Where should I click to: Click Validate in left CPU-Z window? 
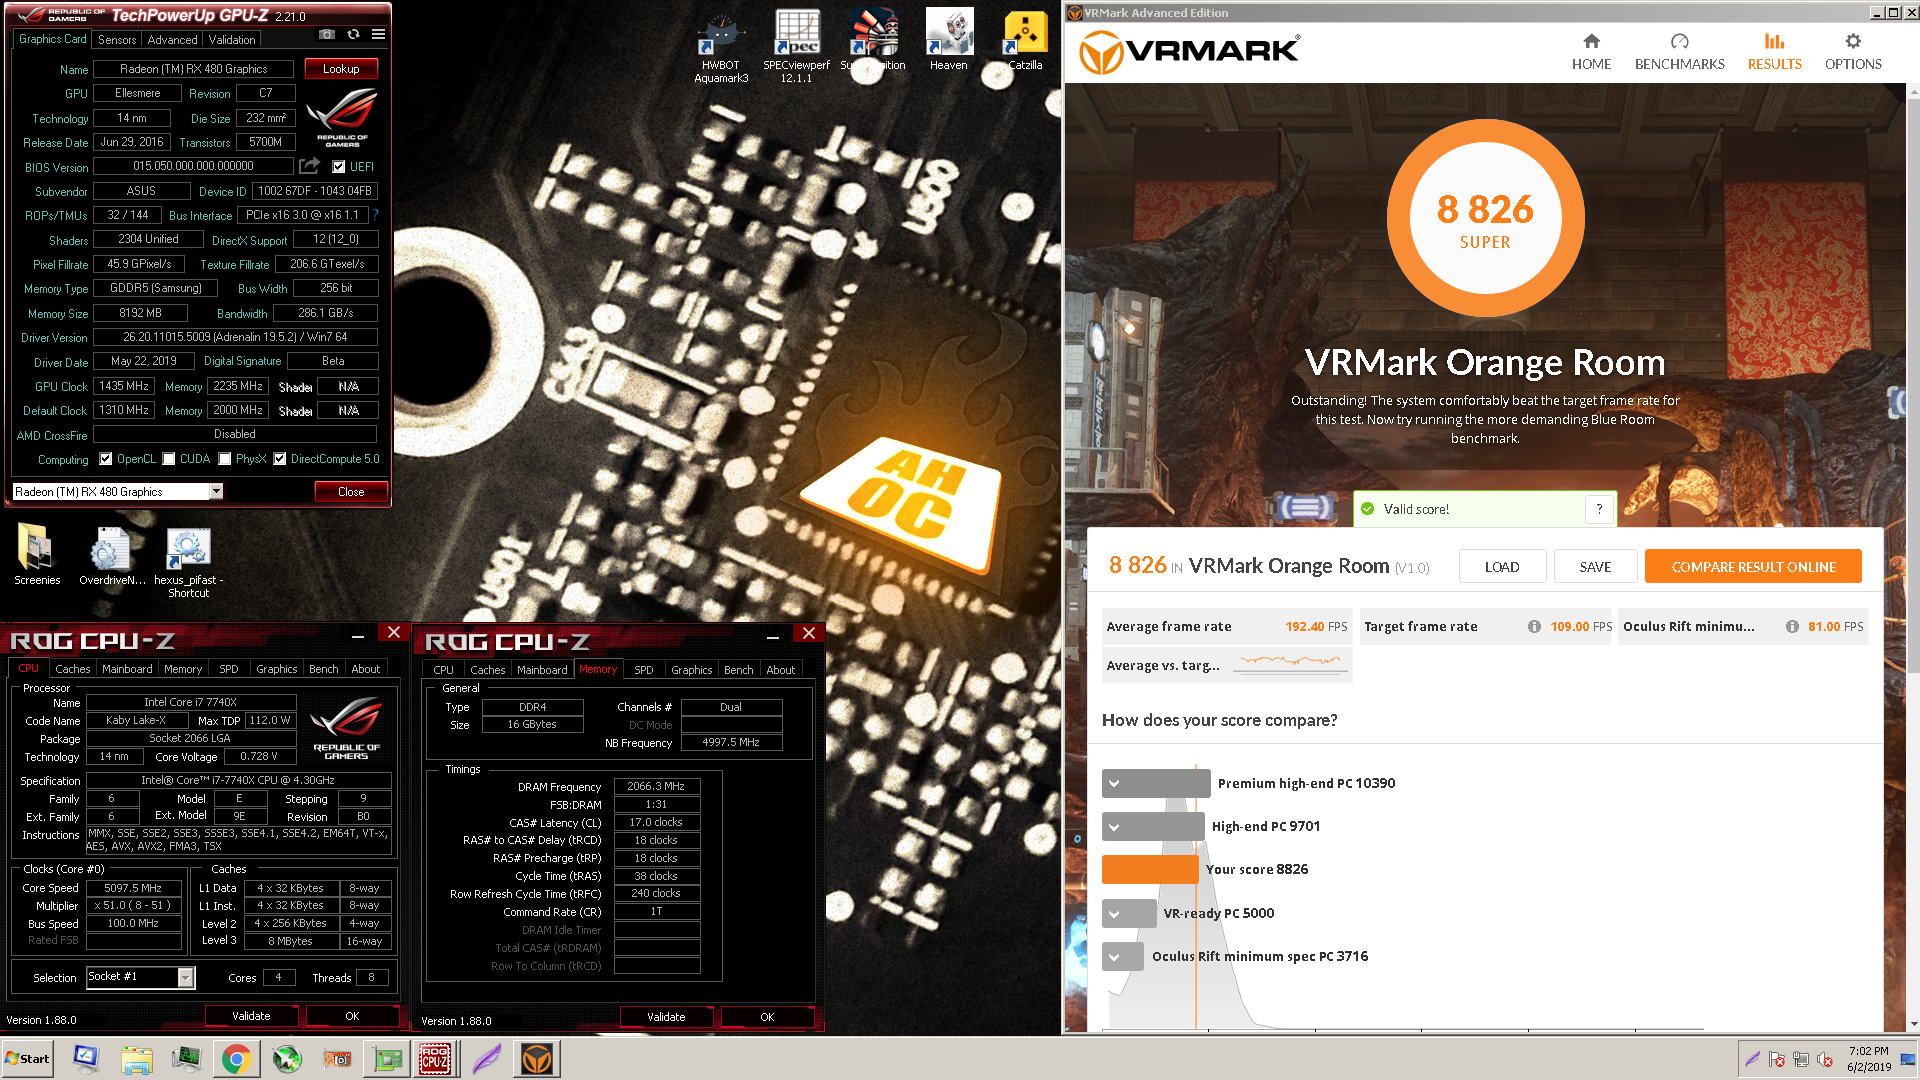(251, 1016)
